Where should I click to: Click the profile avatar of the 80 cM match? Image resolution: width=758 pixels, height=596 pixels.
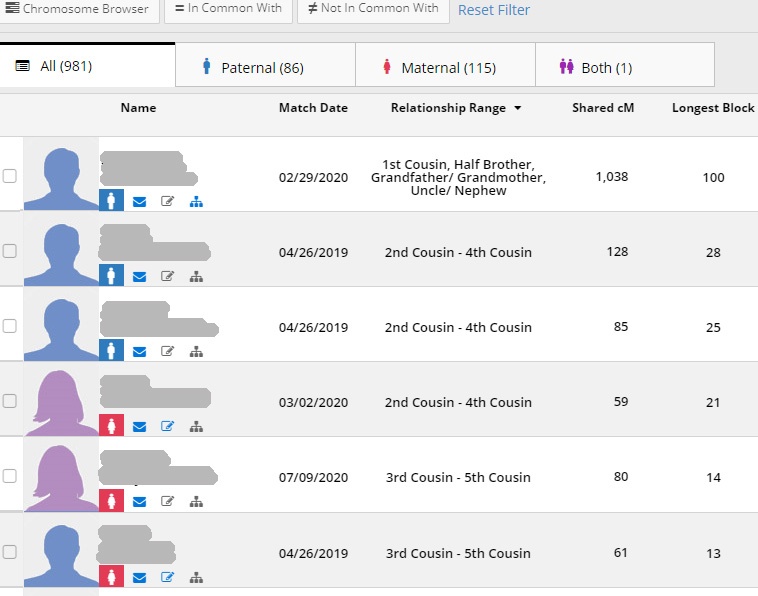tap(61, 474)
